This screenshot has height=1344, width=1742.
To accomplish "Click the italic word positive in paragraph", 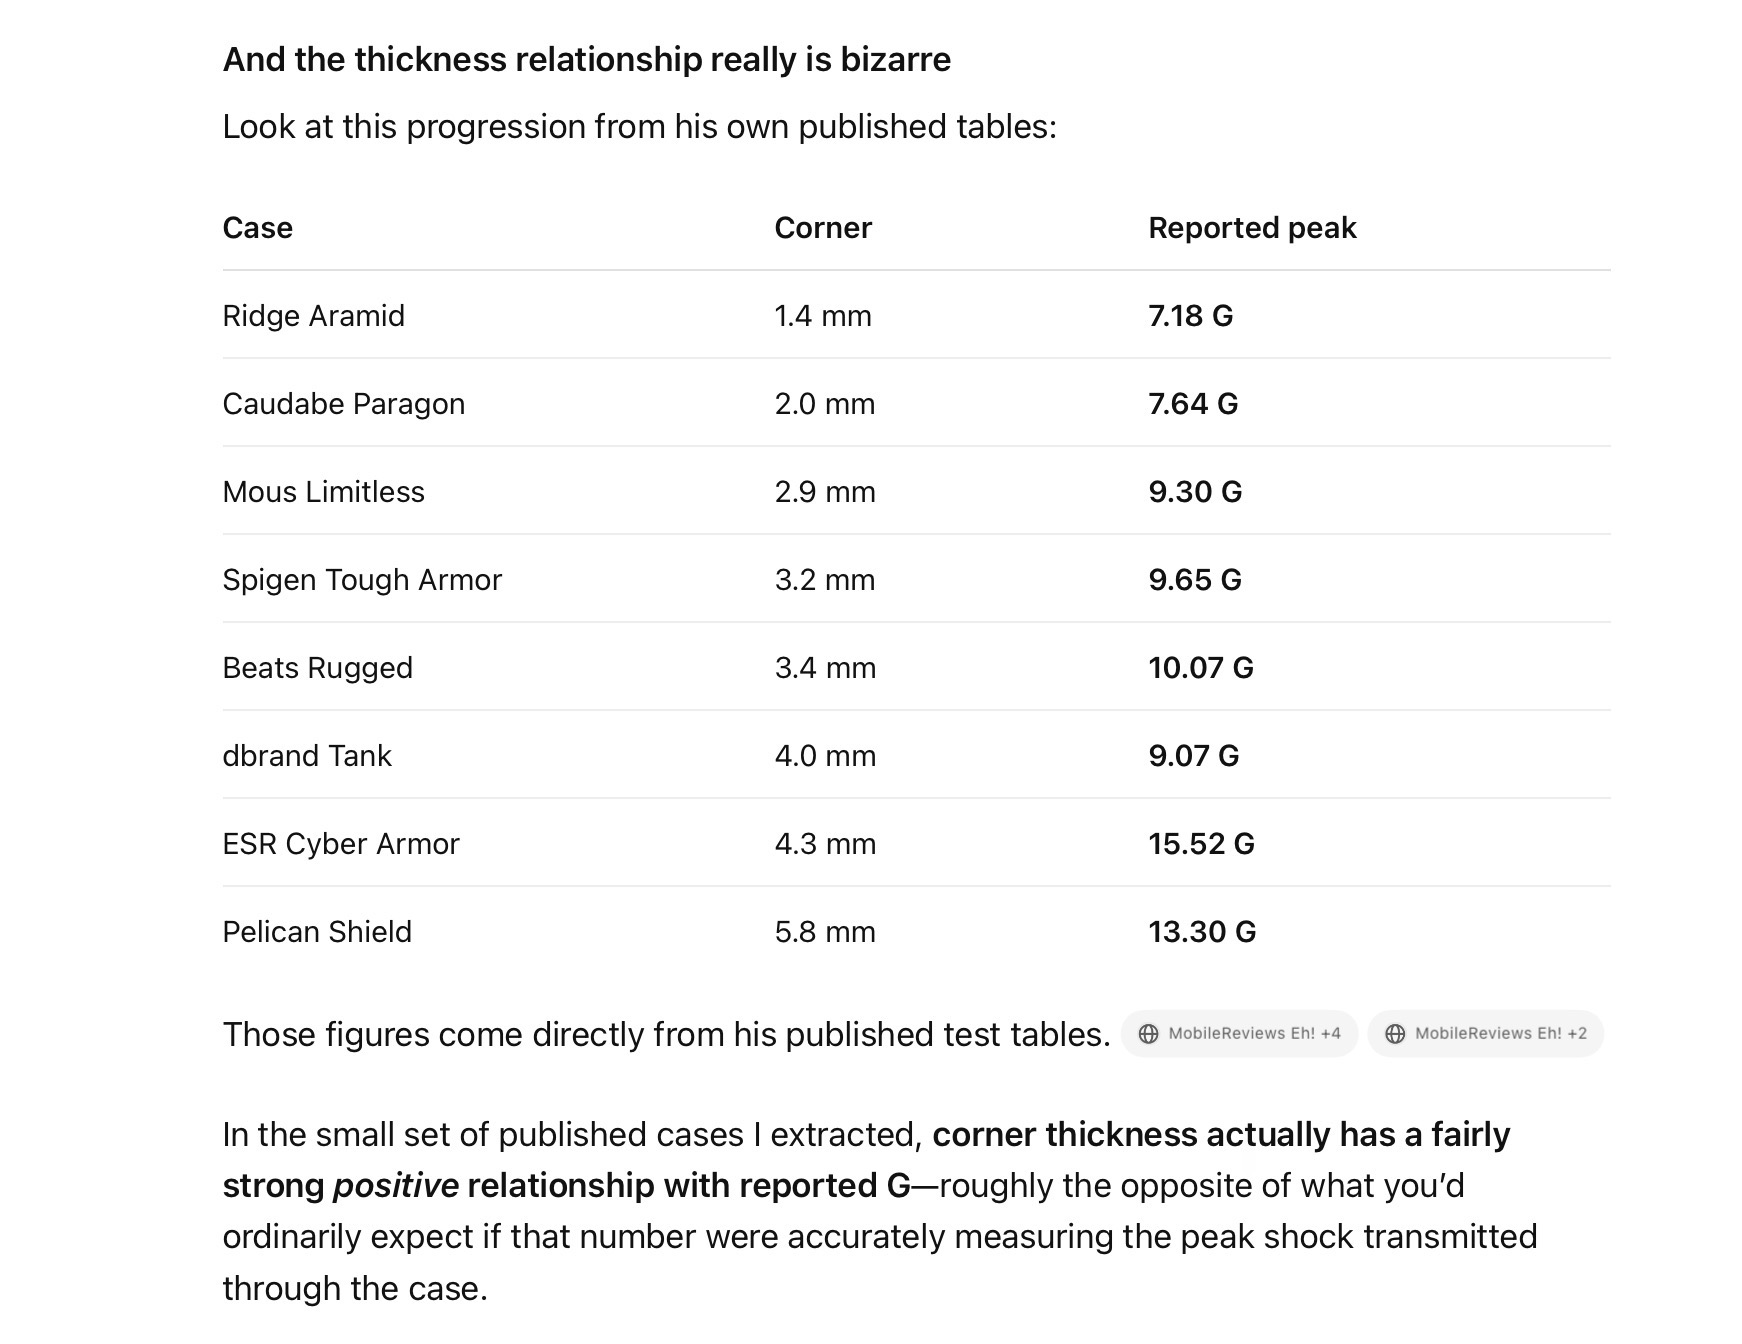I will tap(396, 1186).
